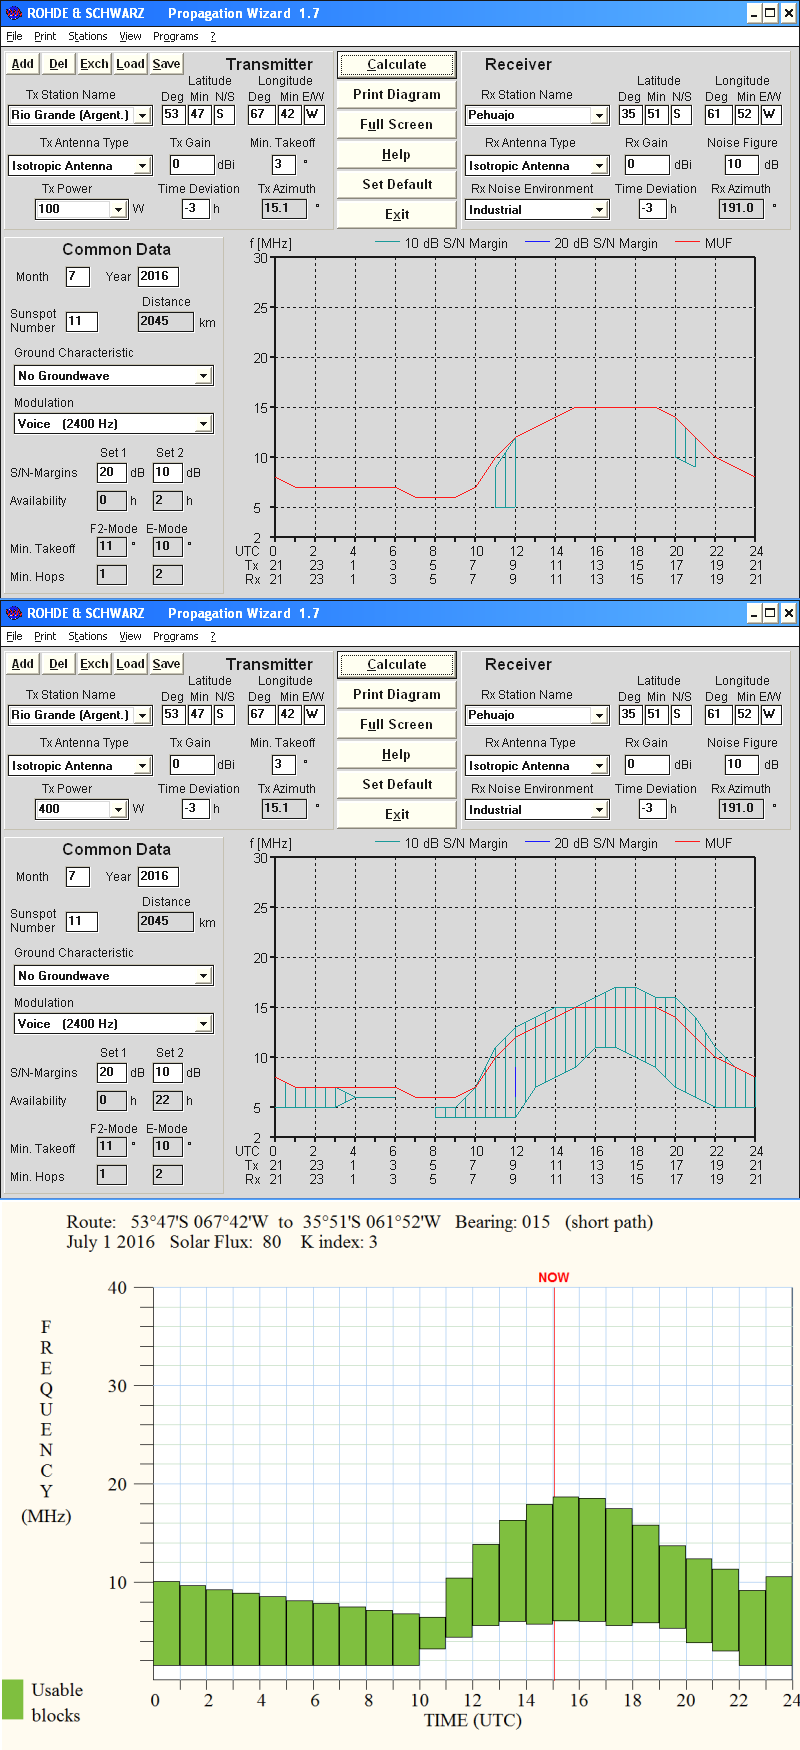
Task: Click Print Diagram in upper window
Action: [397, 95]
